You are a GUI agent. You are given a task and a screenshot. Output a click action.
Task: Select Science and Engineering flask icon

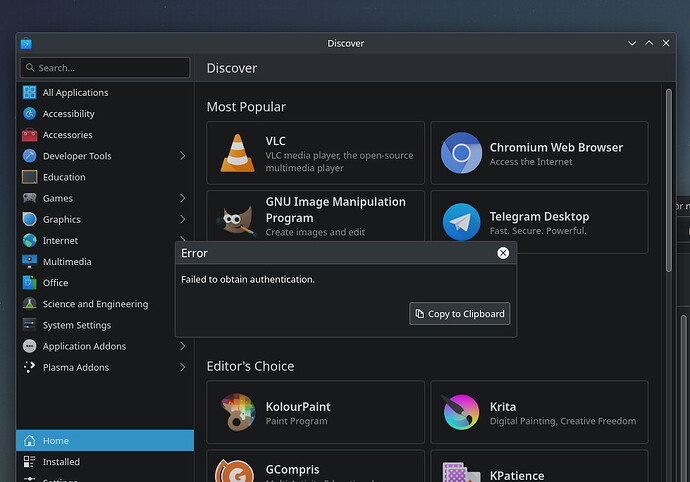click(x=29, y=304)
